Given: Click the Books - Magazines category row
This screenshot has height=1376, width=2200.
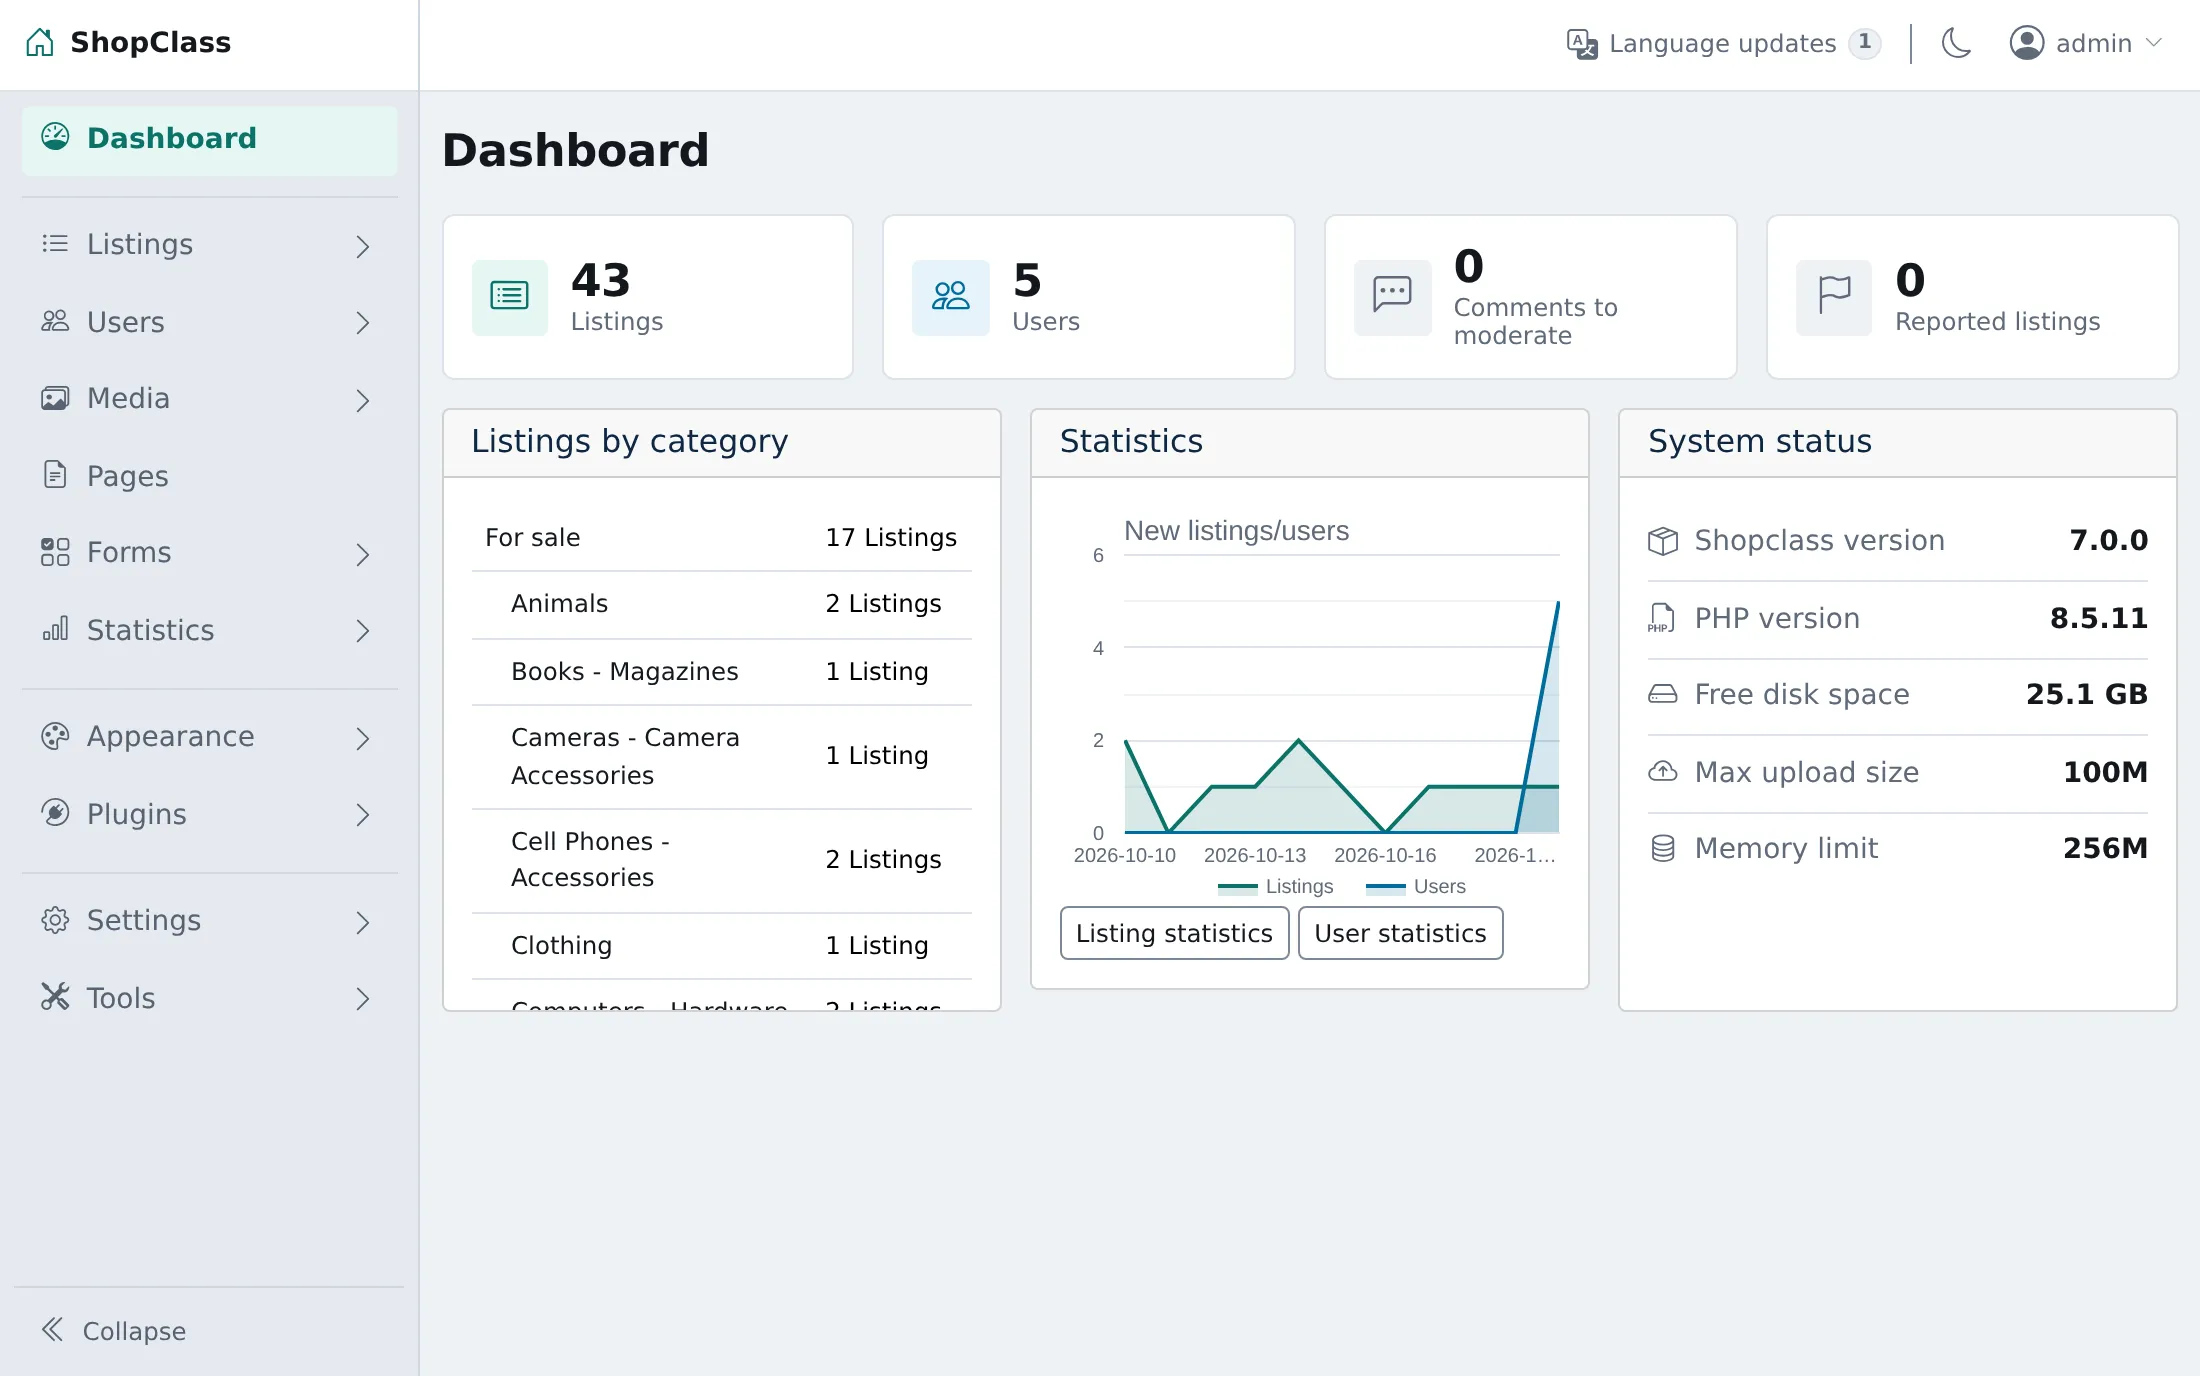Looking at the screenshot, I should tap(721, 672).
